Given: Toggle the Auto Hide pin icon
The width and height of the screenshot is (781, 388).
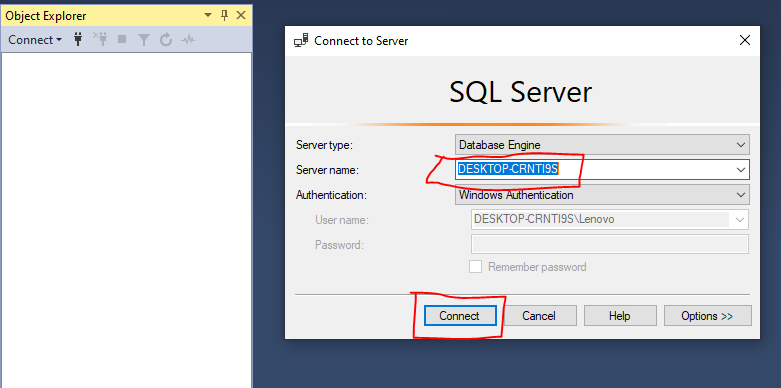Looking at the screenshot, I should pos(224,15).
